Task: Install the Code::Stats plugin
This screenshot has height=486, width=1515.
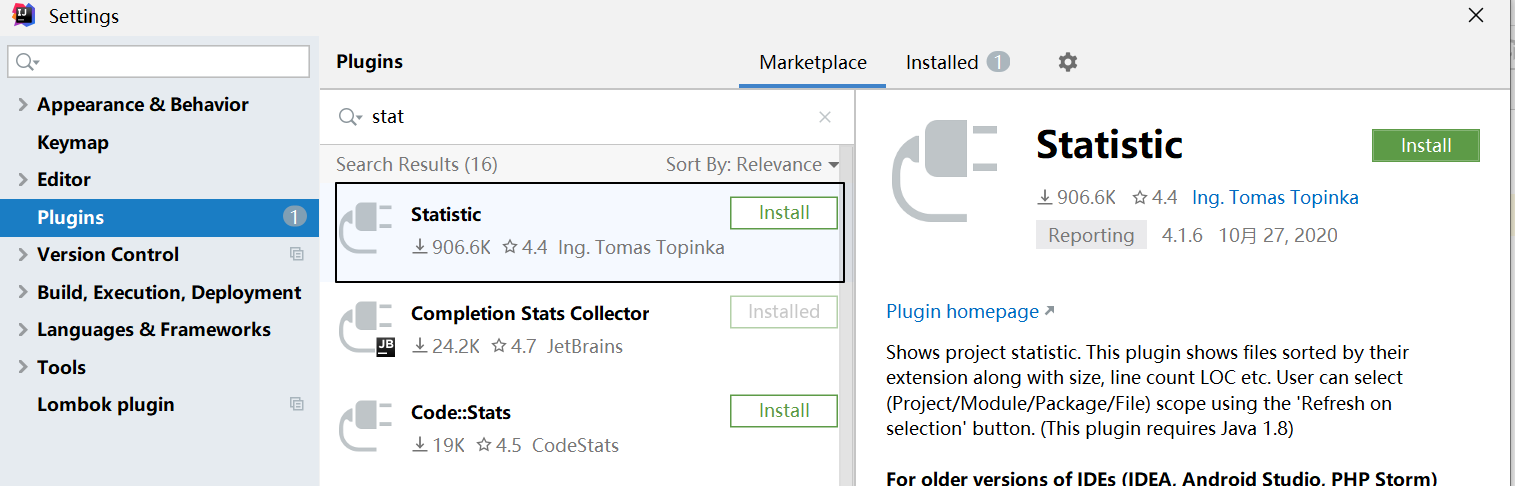Action: coord(784,411)
